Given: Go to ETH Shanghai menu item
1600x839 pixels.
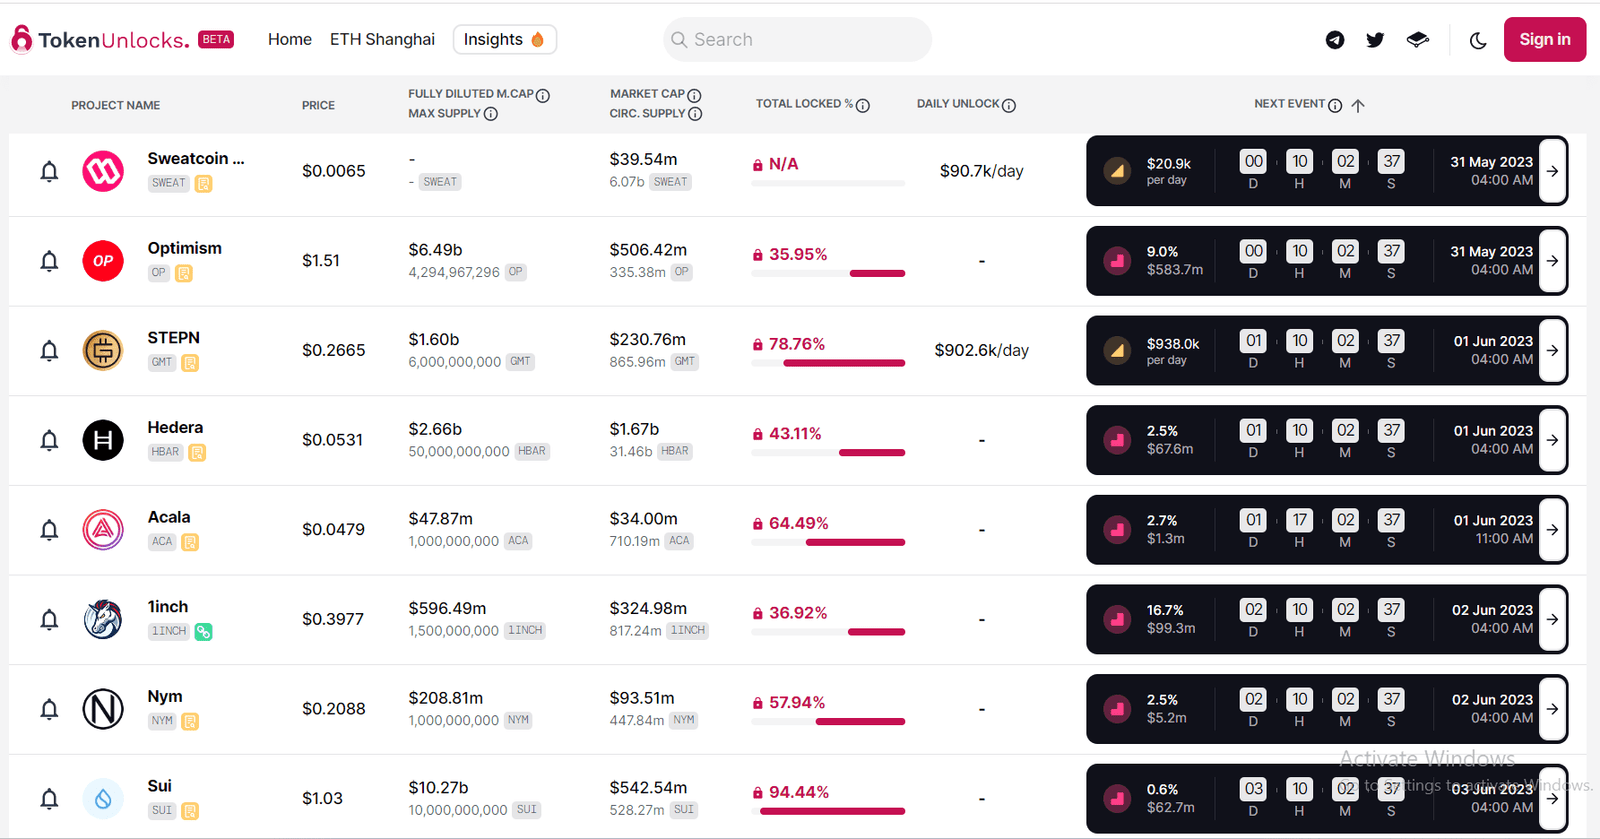Looking at the screenshot, I should [x=382, y=40].
